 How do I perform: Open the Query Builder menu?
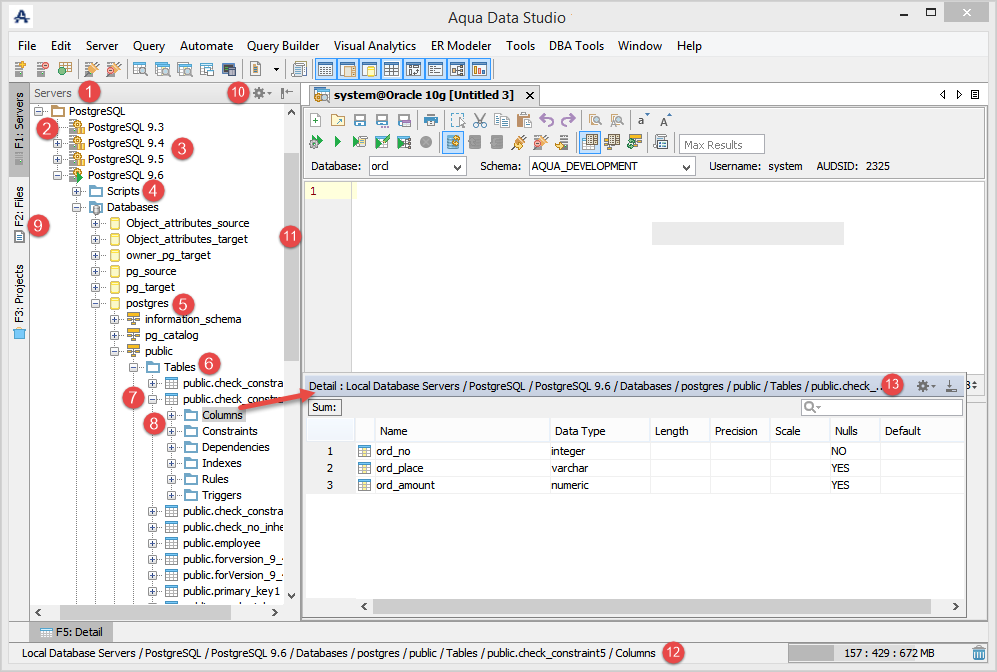pyautogui.click(x=283, y=46)
